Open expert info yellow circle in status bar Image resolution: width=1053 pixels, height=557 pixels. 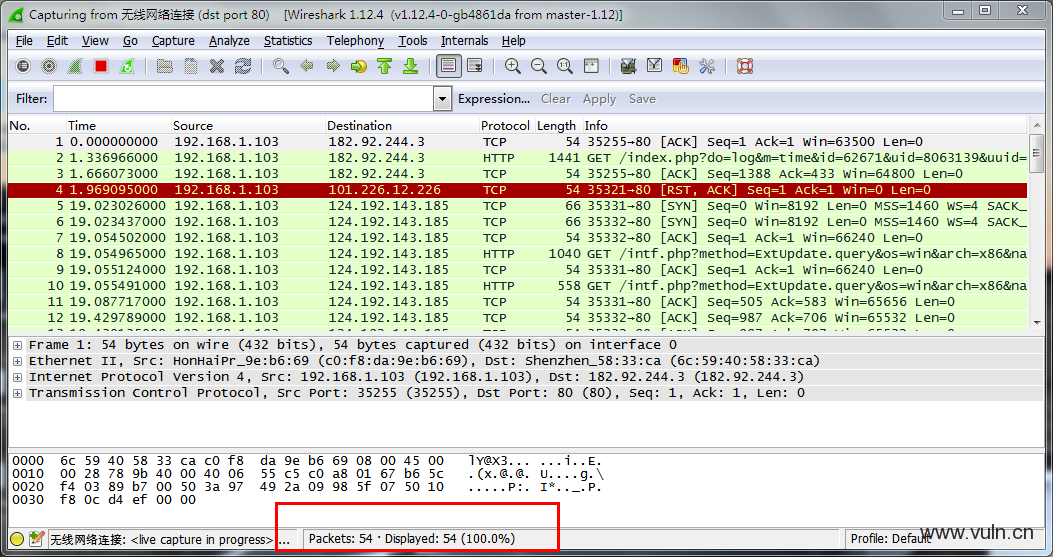click(x=17, y=538)
